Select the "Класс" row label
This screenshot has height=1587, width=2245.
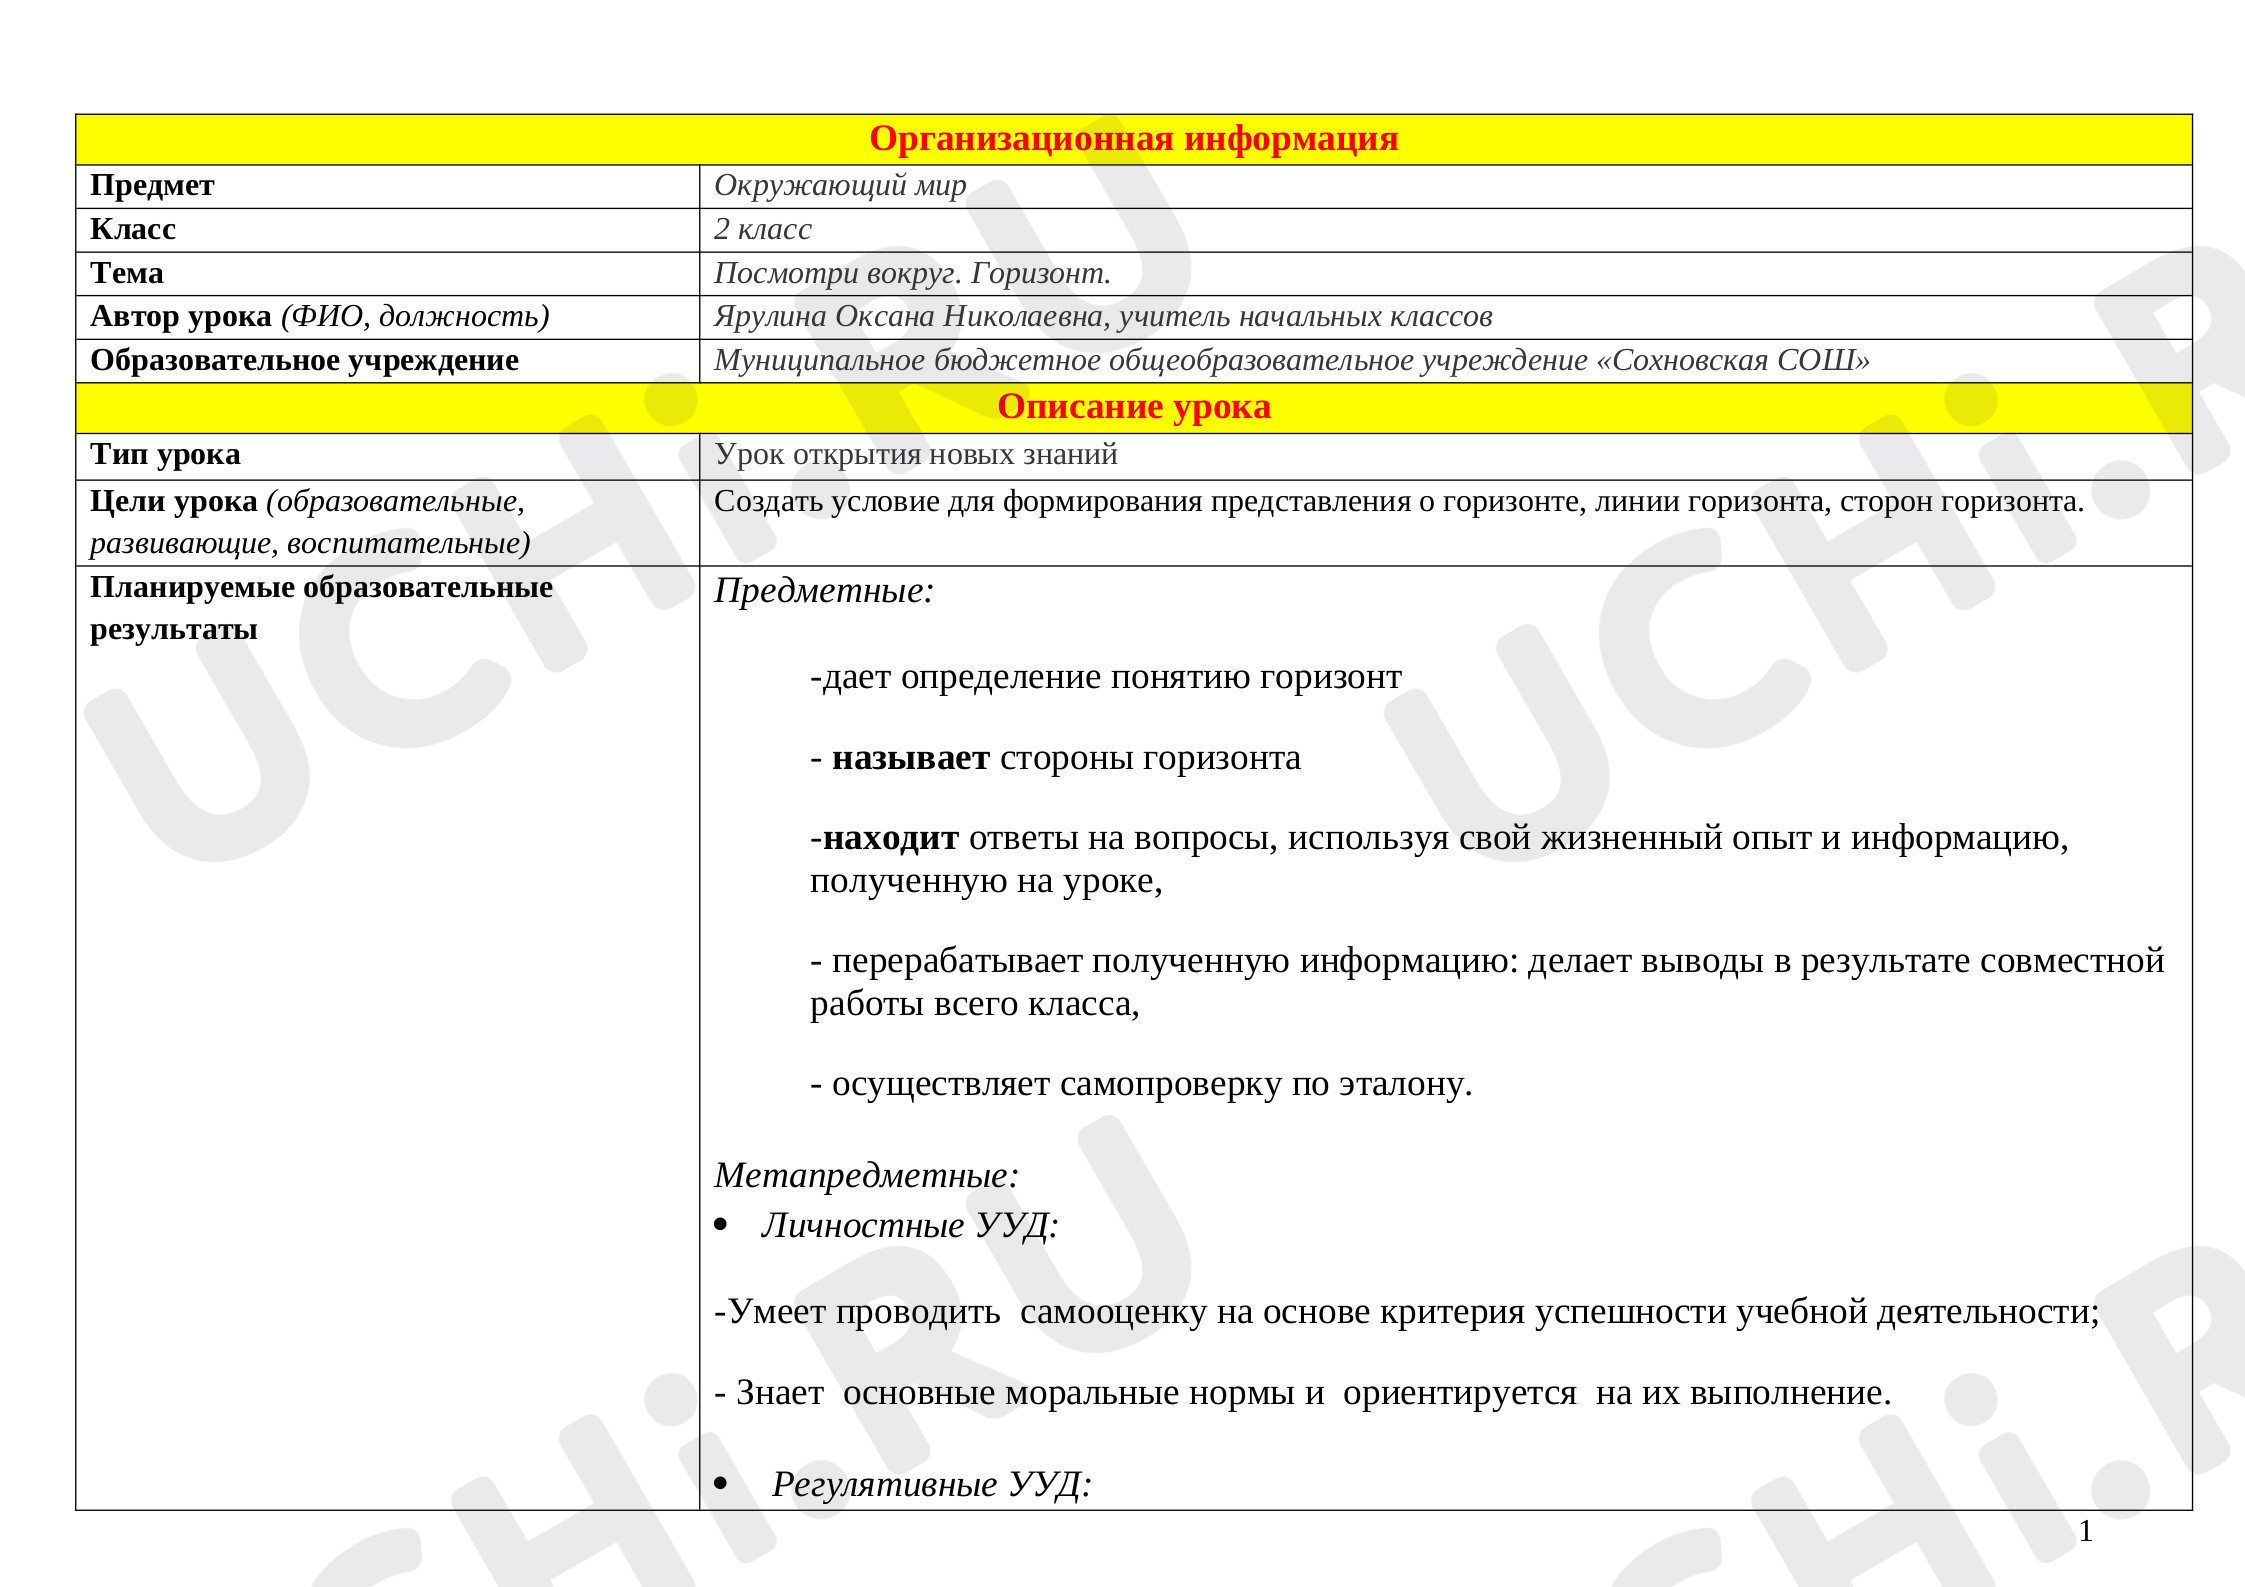133,229
